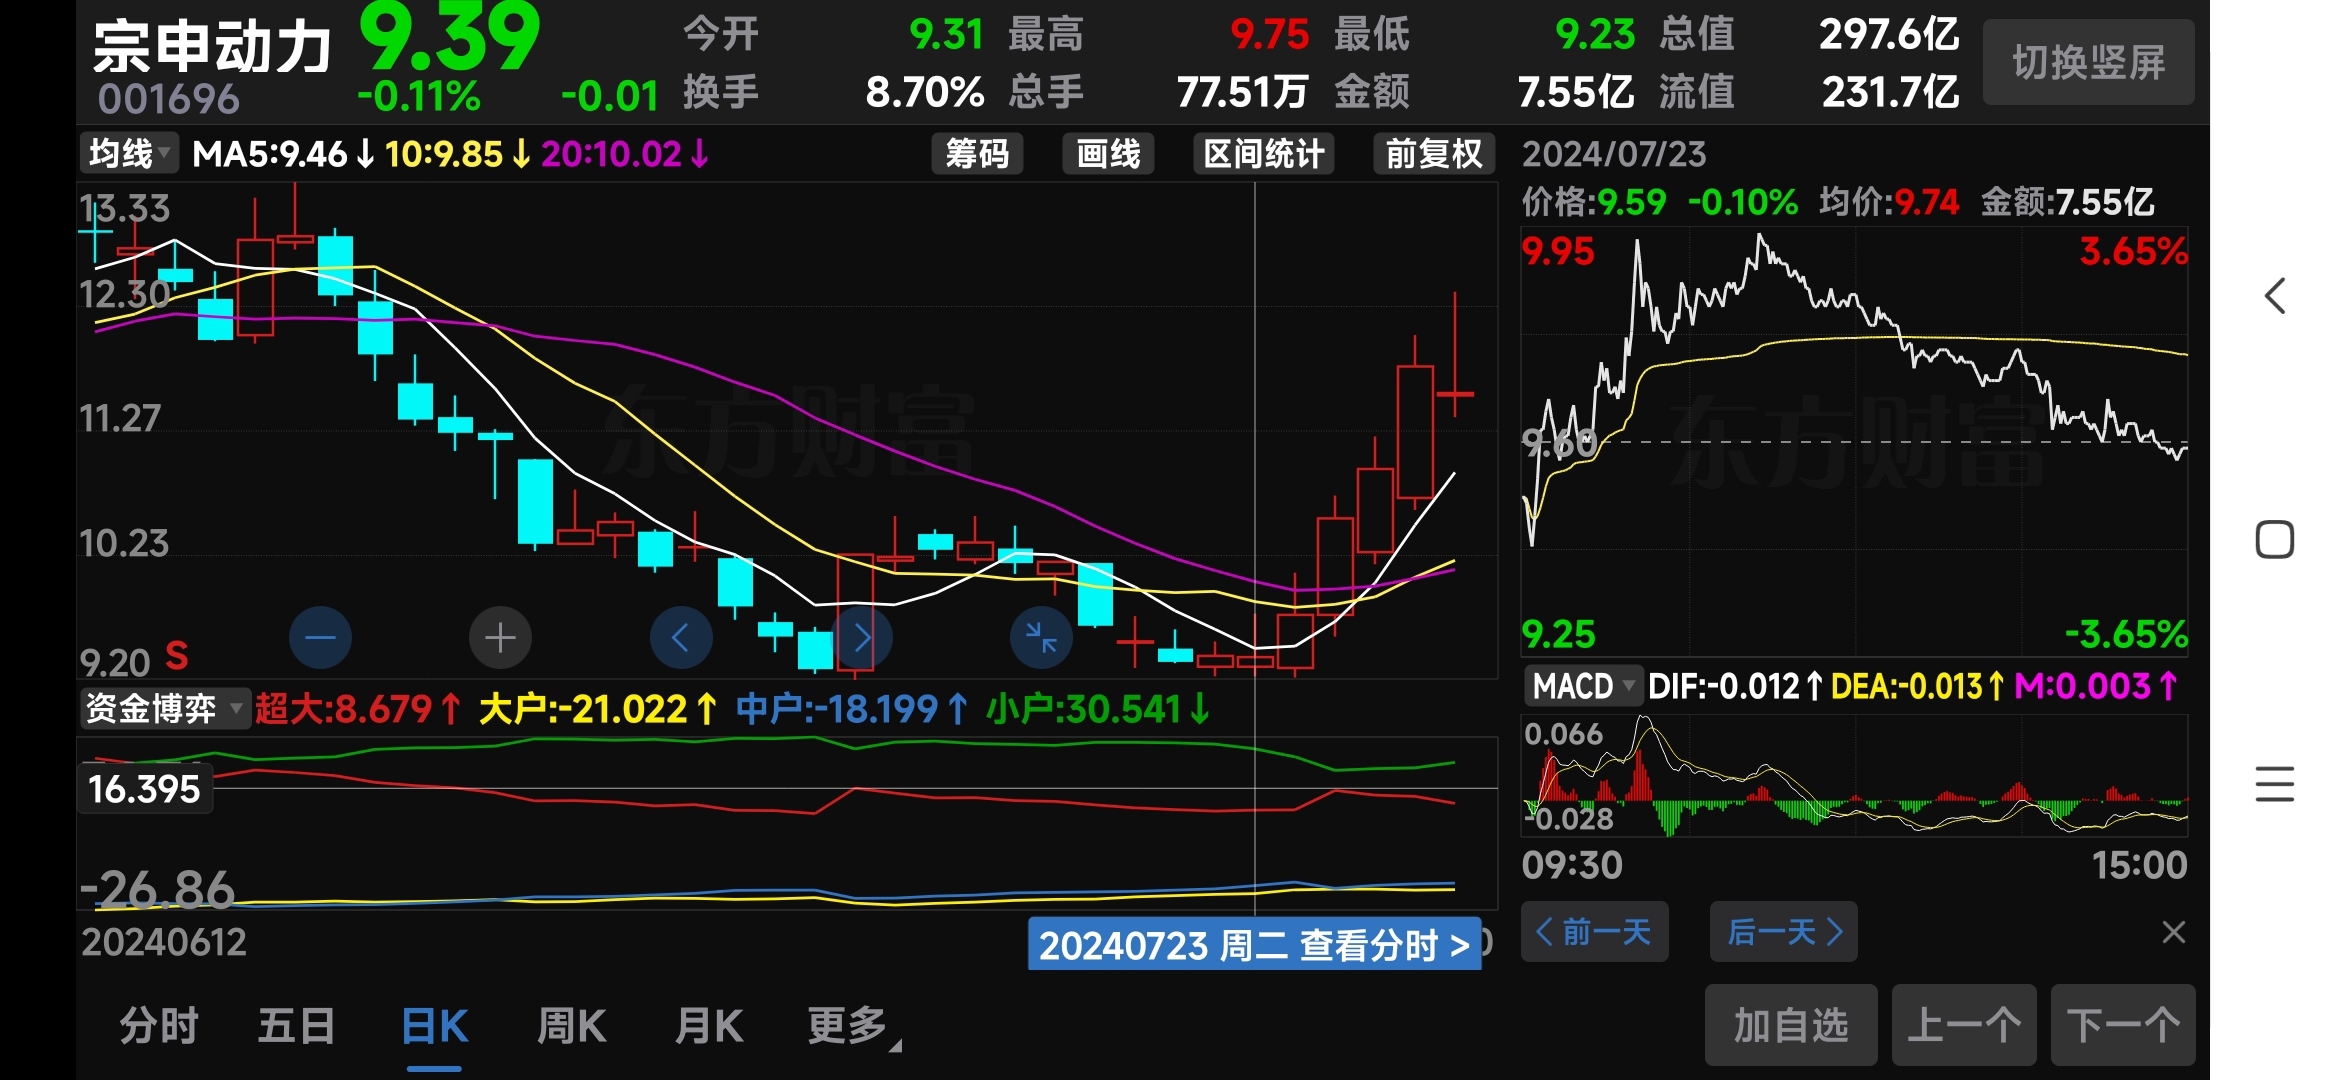Move K-line chart left with arrow button
Screen dimensions: 2340x1080
click(681, 638)
